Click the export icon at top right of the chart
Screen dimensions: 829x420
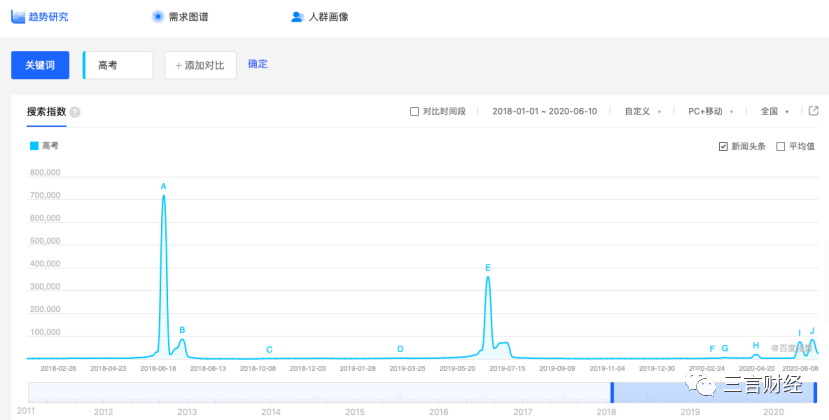click(x=814, y=111)
